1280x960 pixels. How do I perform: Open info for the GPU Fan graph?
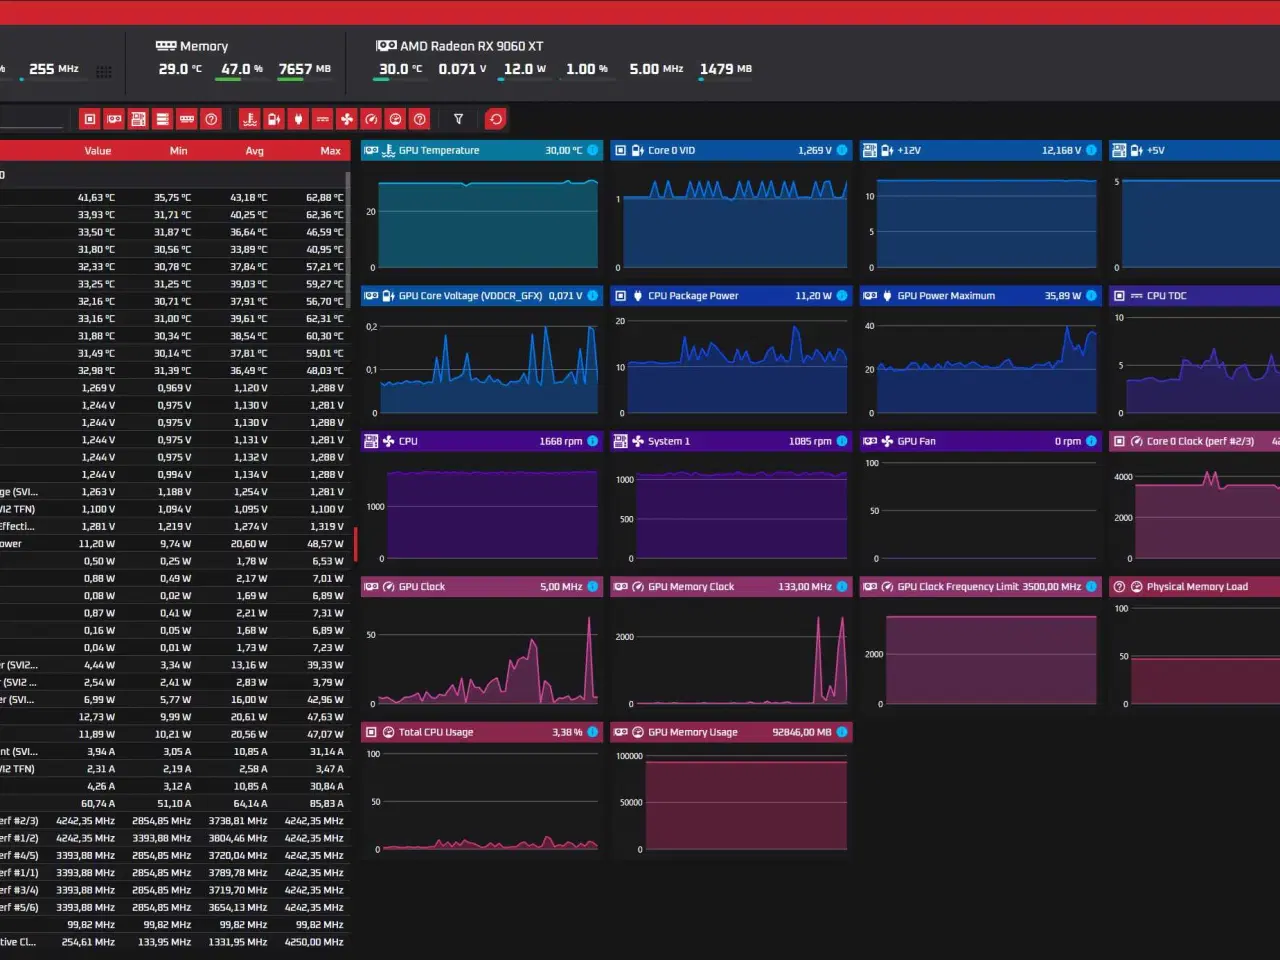[1091, 441]
